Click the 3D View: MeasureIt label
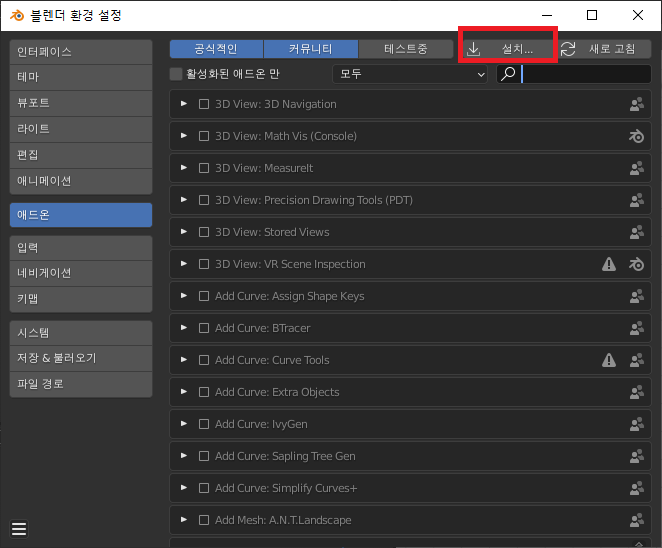This screenshot has height=548, width=662. (x=264, y=168)
